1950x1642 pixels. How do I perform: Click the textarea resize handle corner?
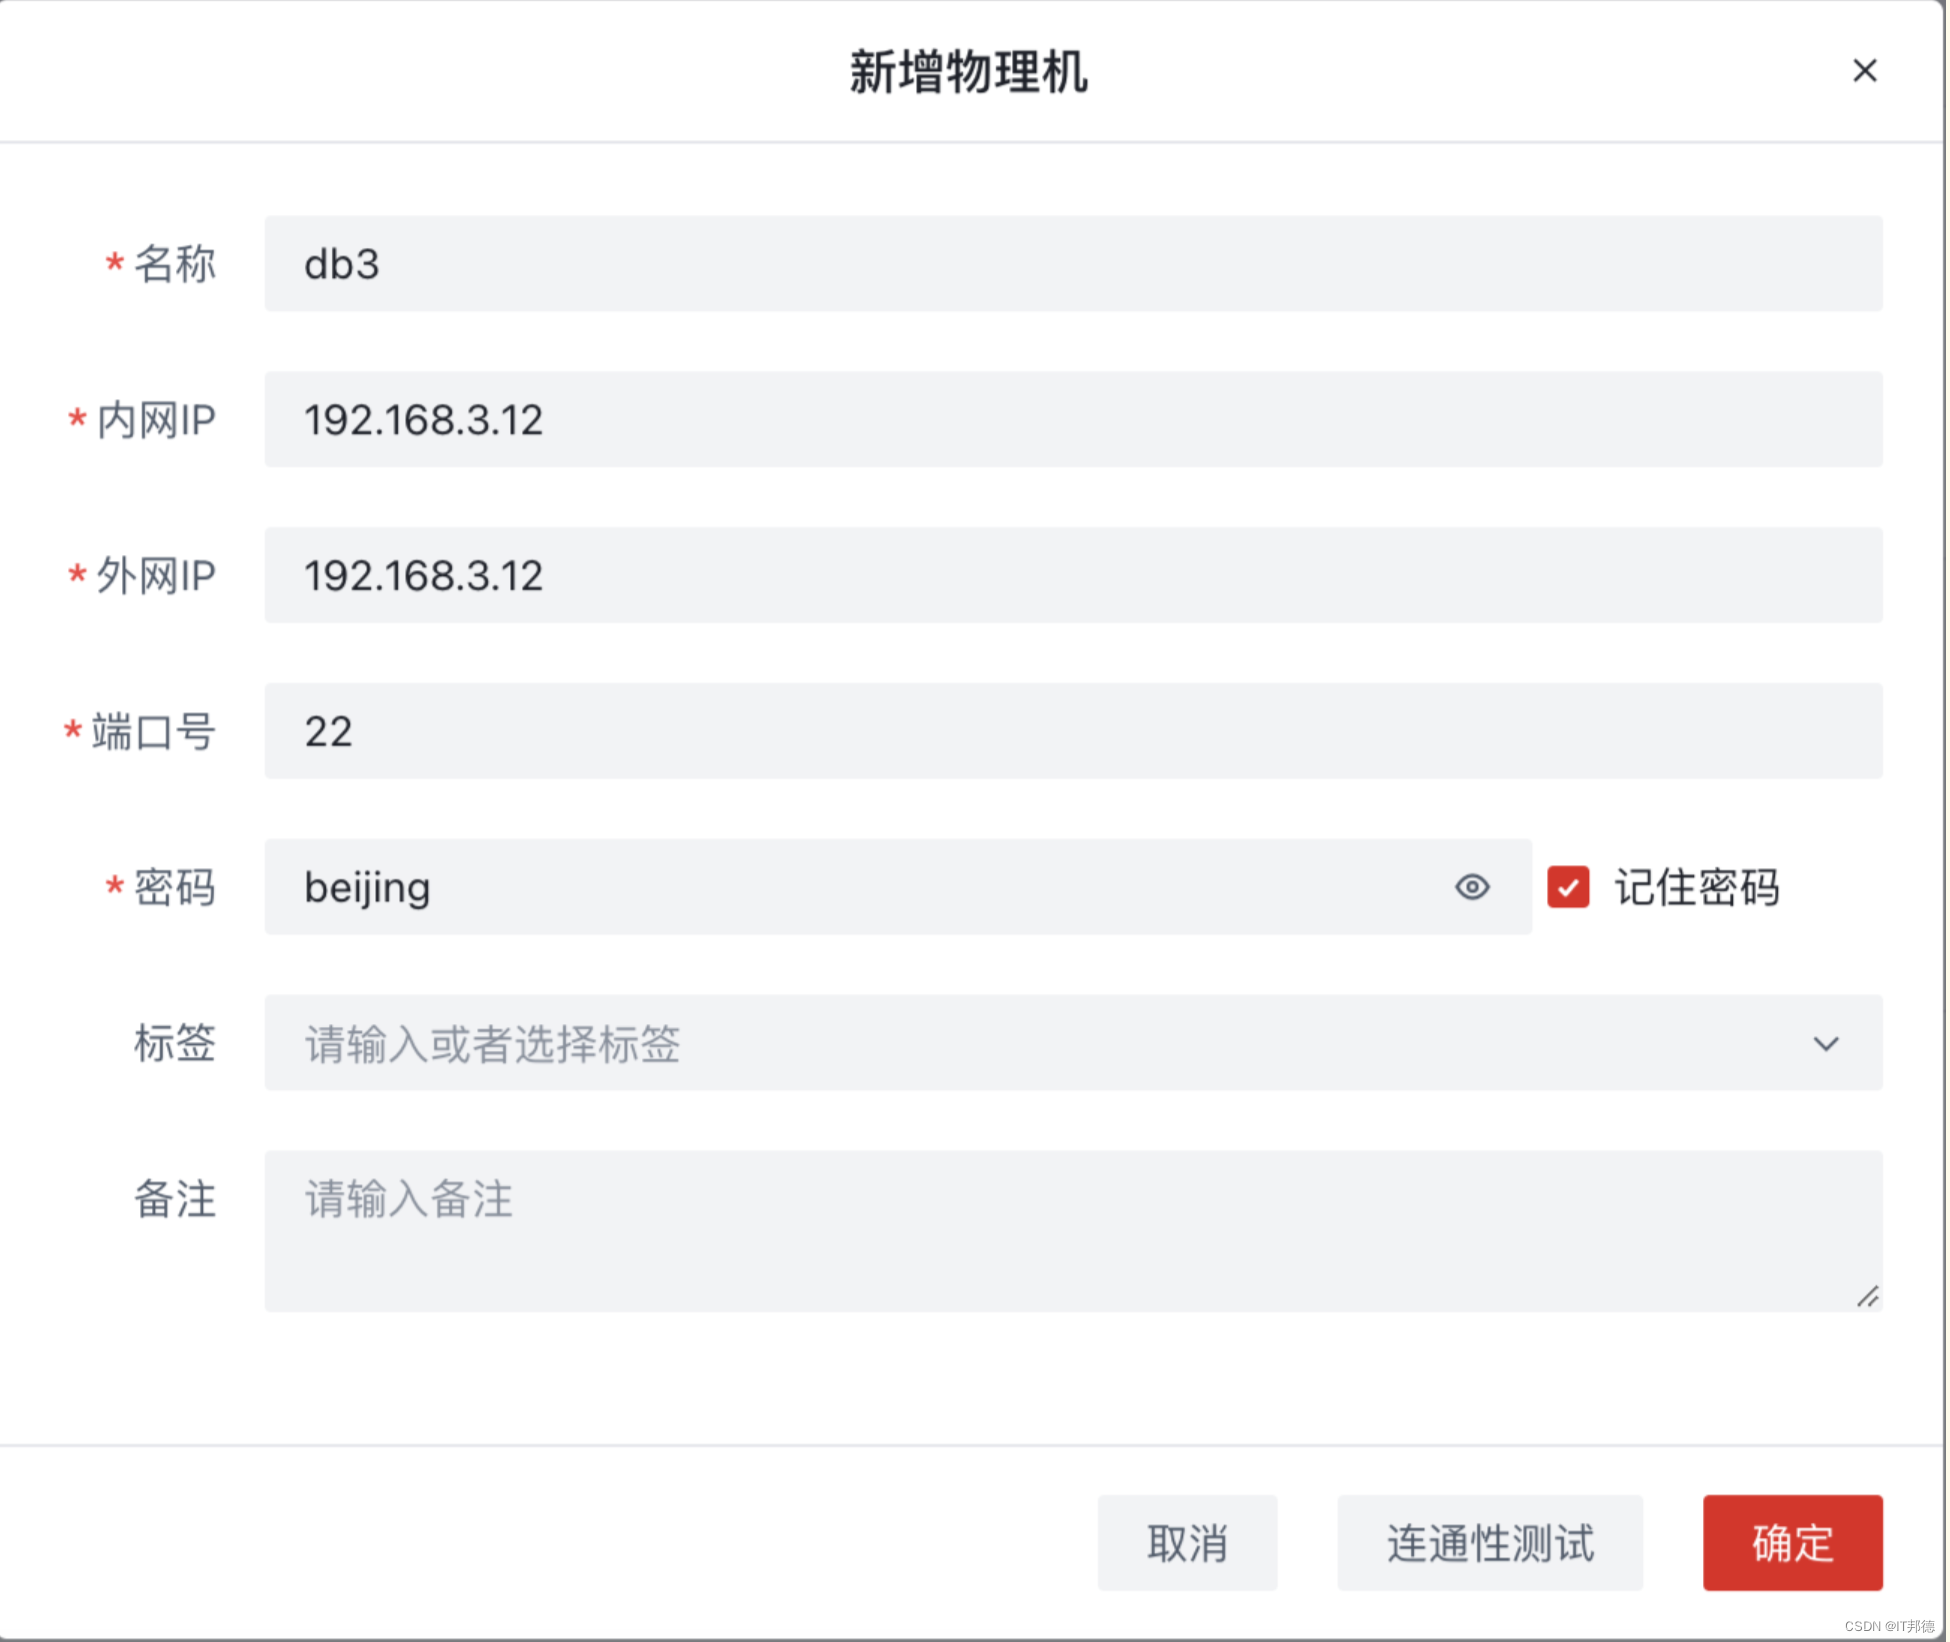point(1868,1296)
